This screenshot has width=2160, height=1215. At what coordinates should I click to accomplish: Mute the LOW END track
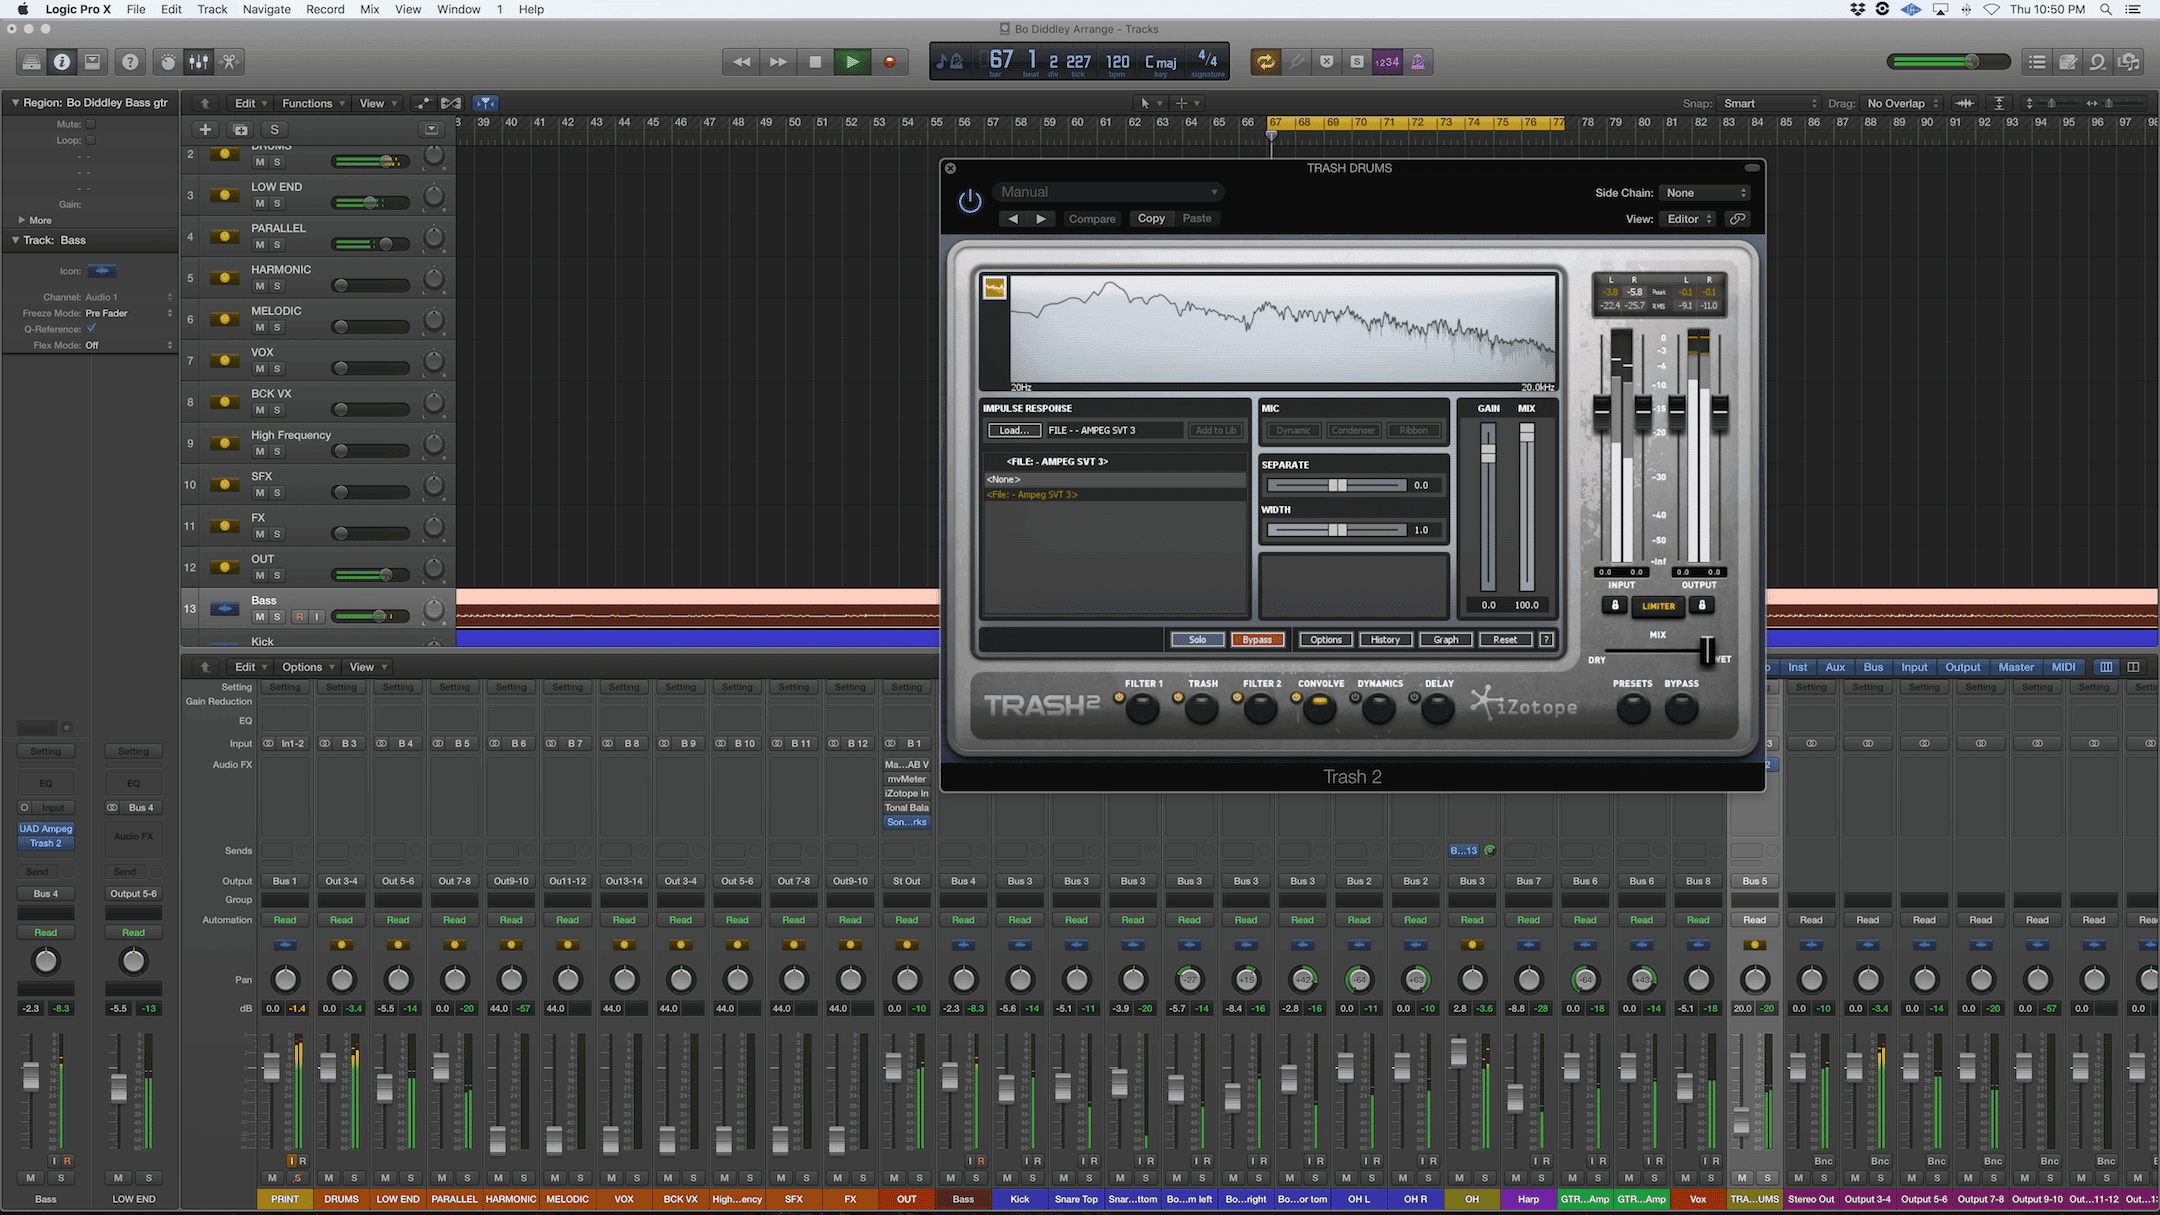260,203
